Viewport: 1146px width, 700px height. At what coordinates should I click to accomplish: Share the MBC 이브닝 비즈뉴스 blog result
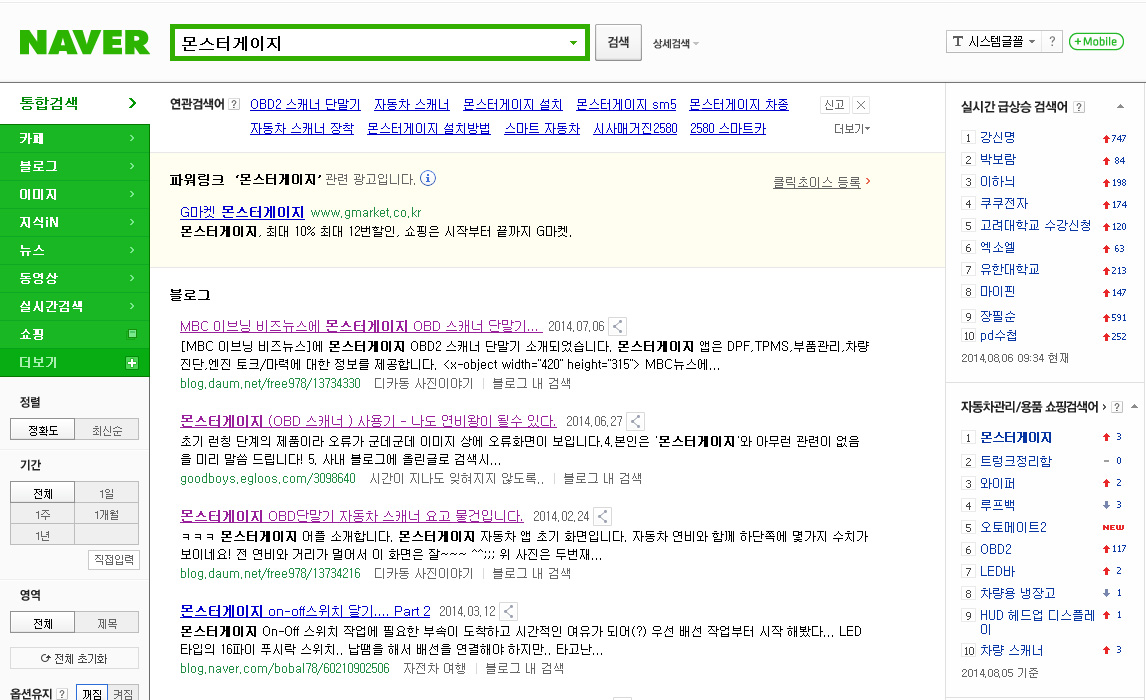click(x=618, y=327)
